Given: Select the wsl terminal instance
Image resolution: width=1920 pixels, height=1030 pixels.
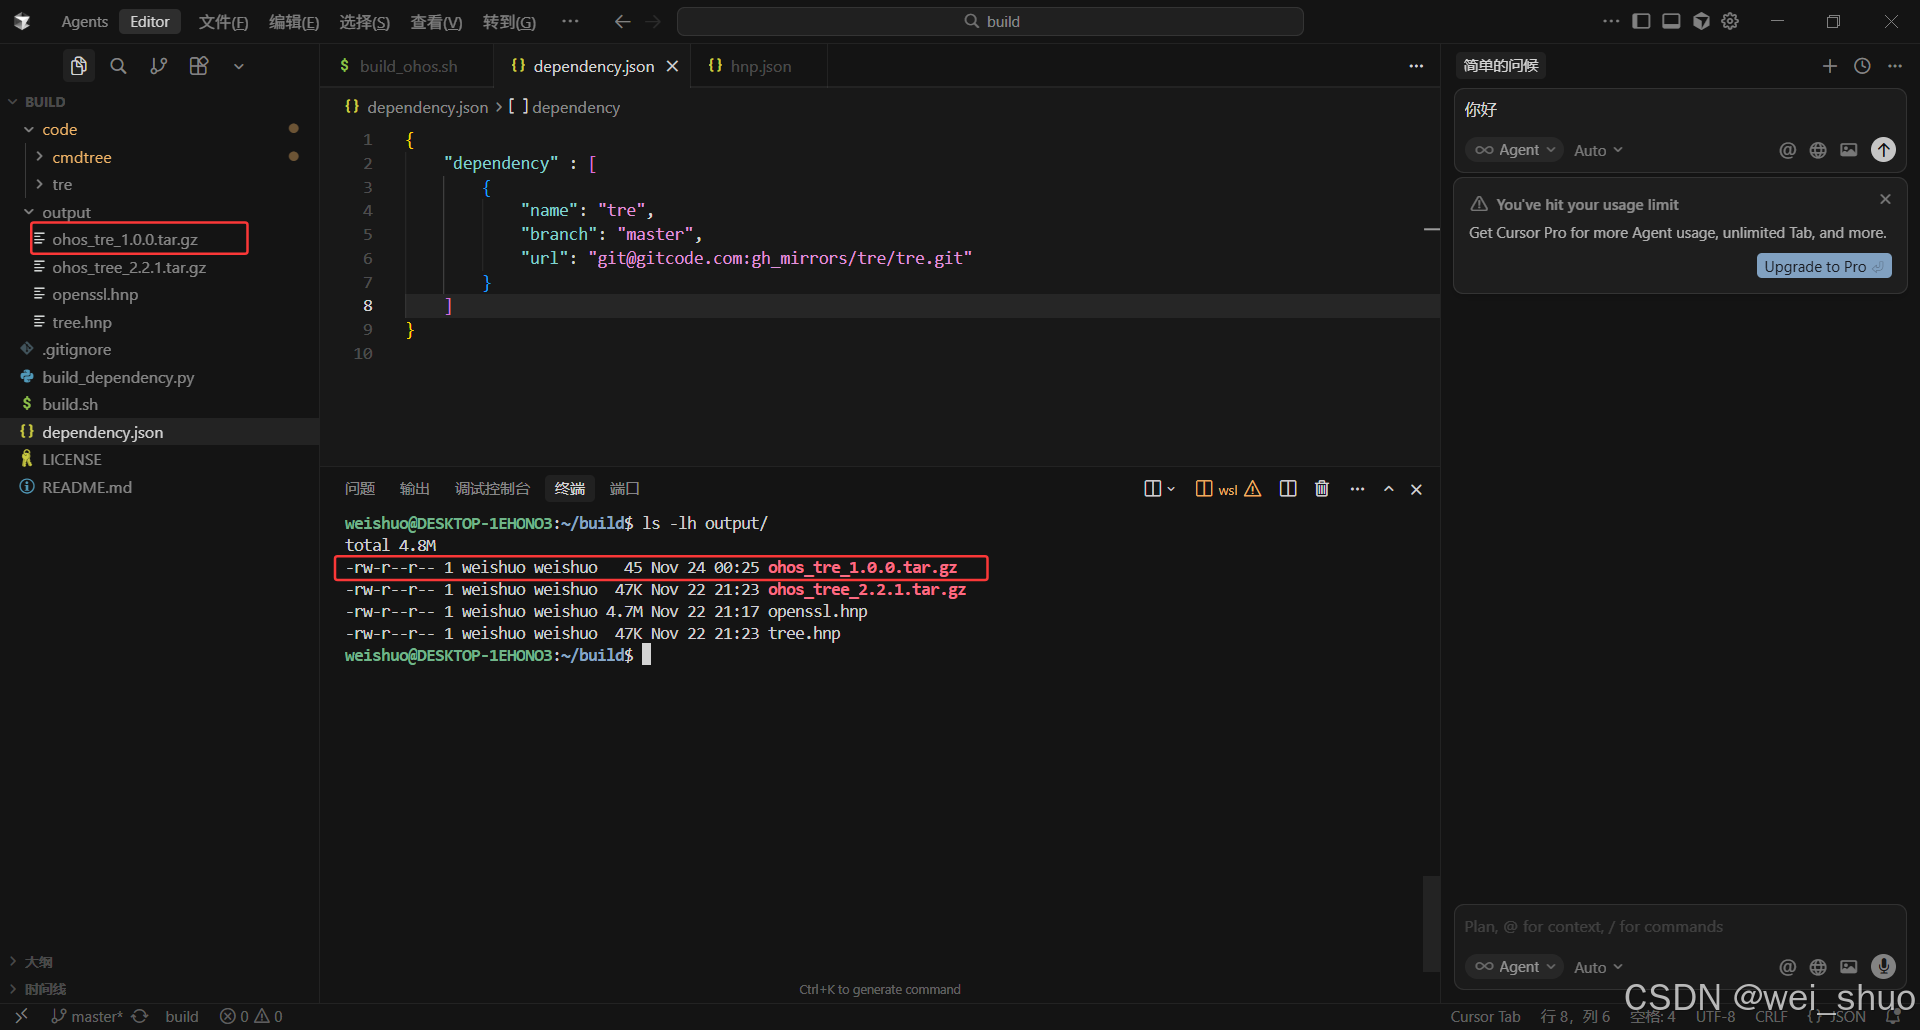Looking at the screenshot, I should coord(1228,489).
